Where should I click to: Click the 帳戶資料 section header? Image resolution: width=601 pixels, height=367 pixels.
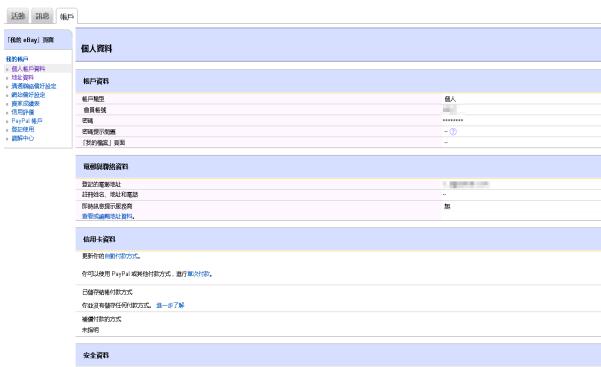coord(96,81)
